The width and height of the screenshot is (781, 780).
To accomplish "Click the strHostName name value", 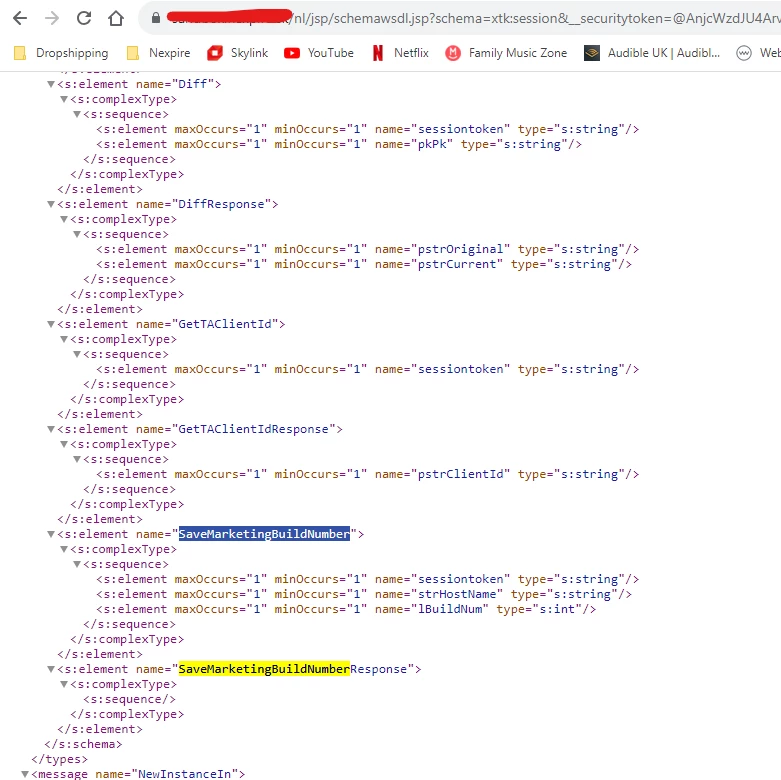I will [457, 594].
